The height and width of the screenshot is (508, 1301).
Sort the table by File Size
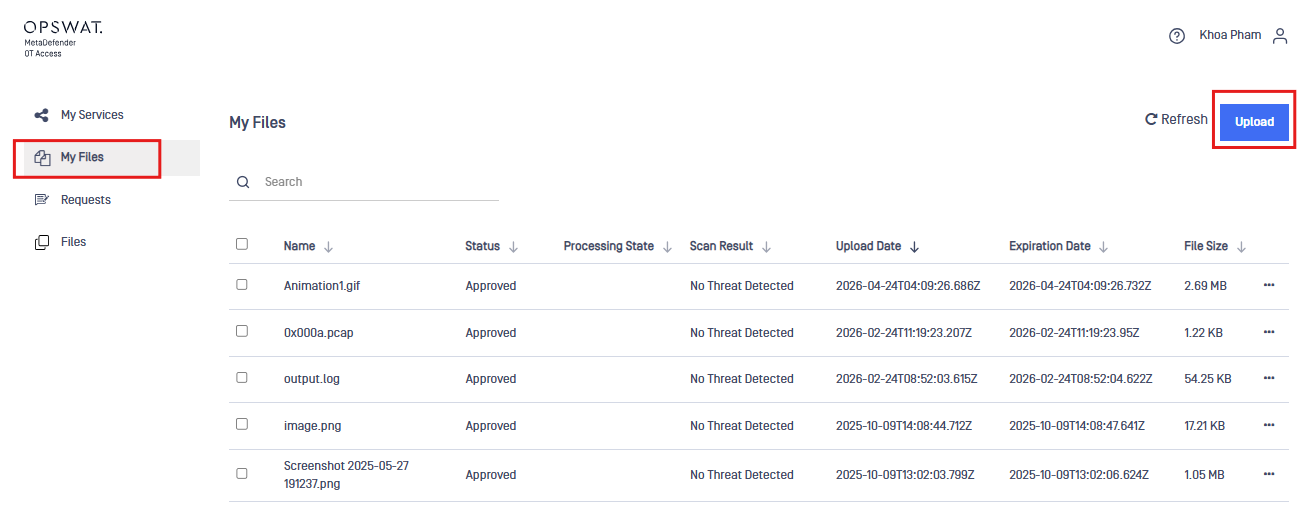[x=1241, y=246]
